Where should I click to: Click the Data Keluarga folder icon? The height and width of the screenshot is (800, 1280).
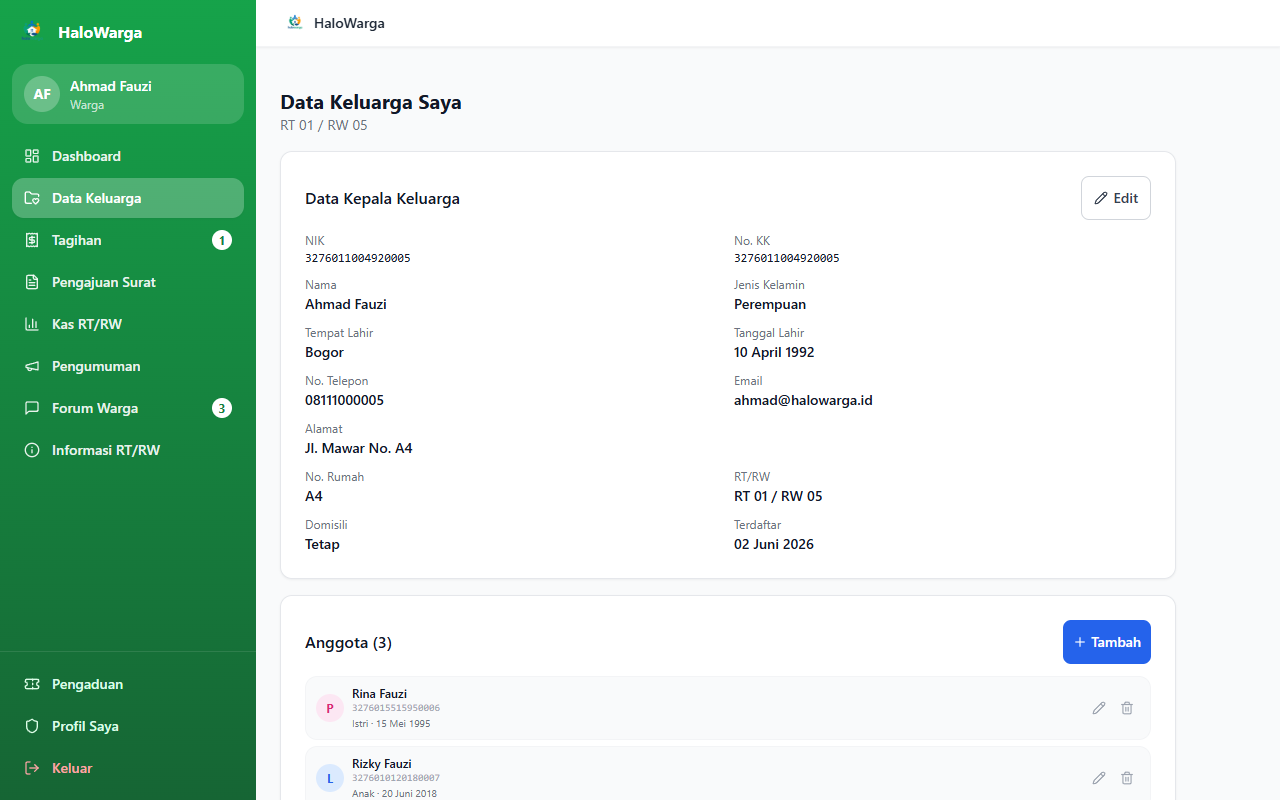pos(32,198)
